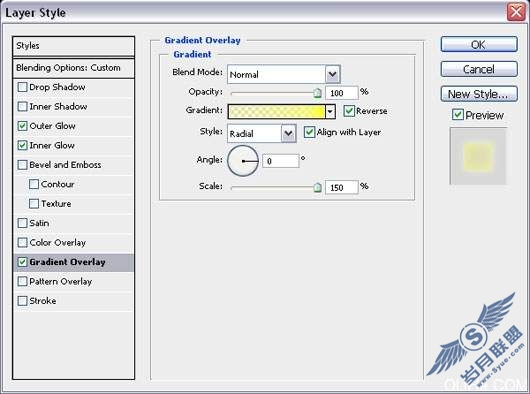Click the yellow gradient swatch
Image resolution: width=530 pixels, height=394 pixels.
(276, 111)
